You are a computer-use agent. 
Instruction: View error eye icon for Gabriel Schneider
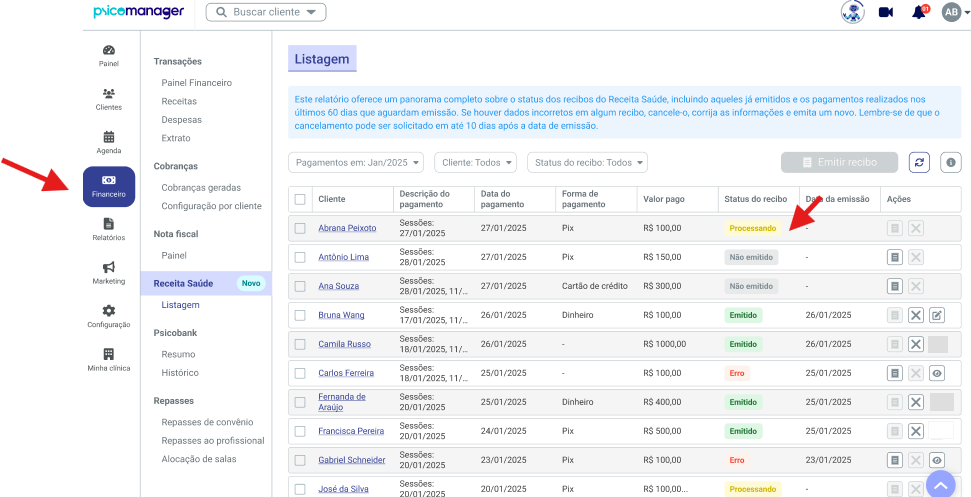(937, 460)
